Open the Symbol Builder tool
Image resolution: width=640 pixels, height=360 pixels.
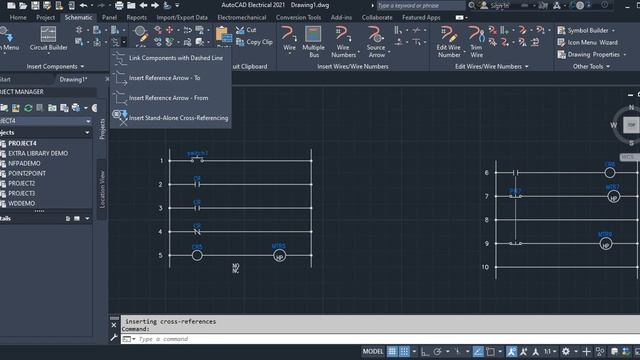(x=583, y=31)
